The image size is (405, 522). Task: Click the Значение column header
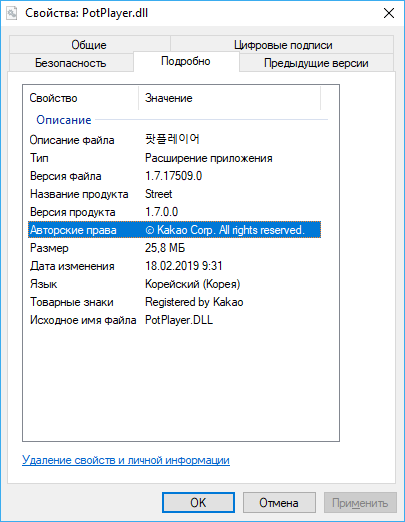230,98
